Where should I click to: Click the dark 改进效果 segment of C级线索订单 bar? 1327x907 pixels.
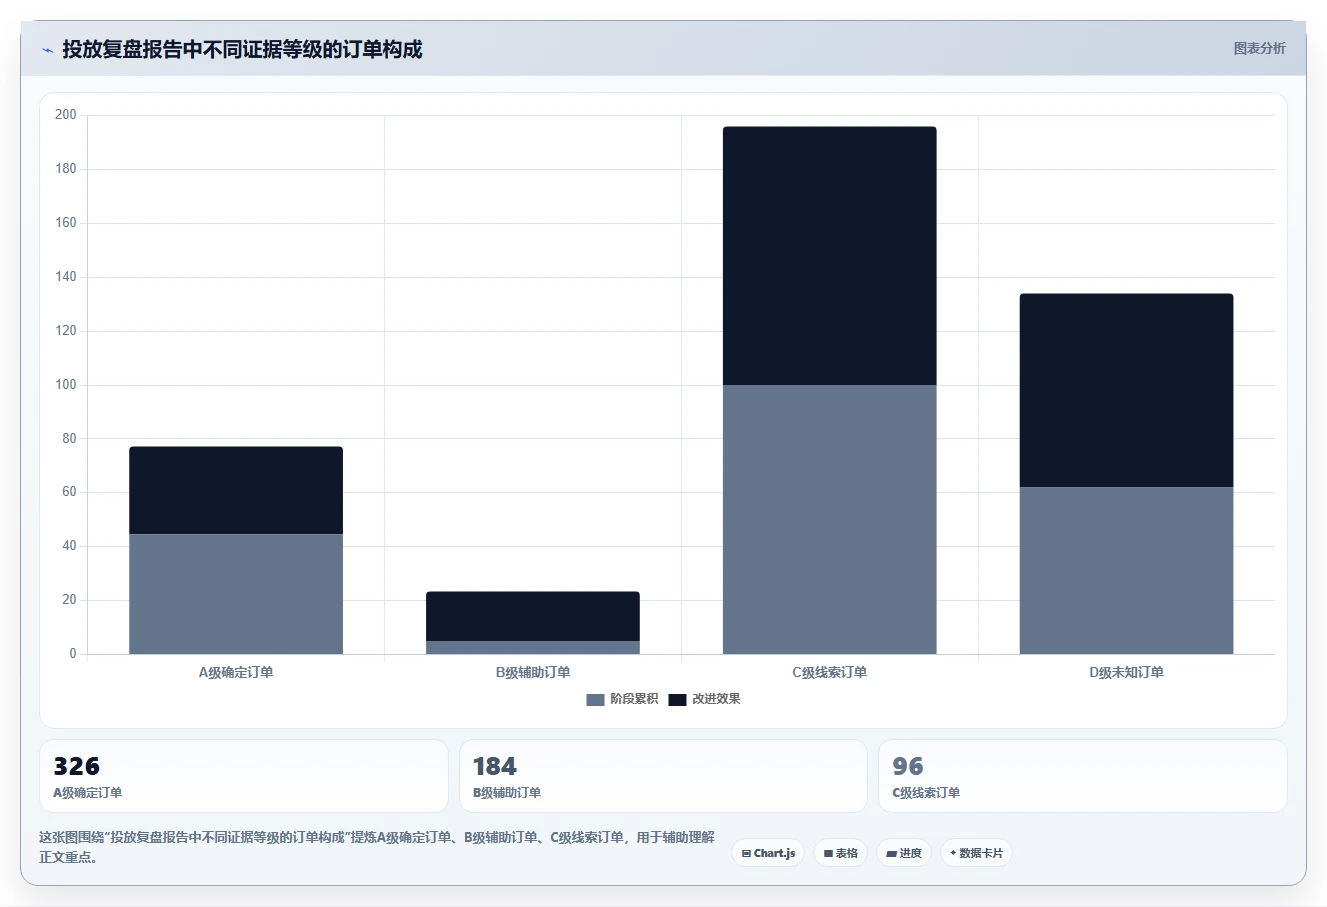830,256
